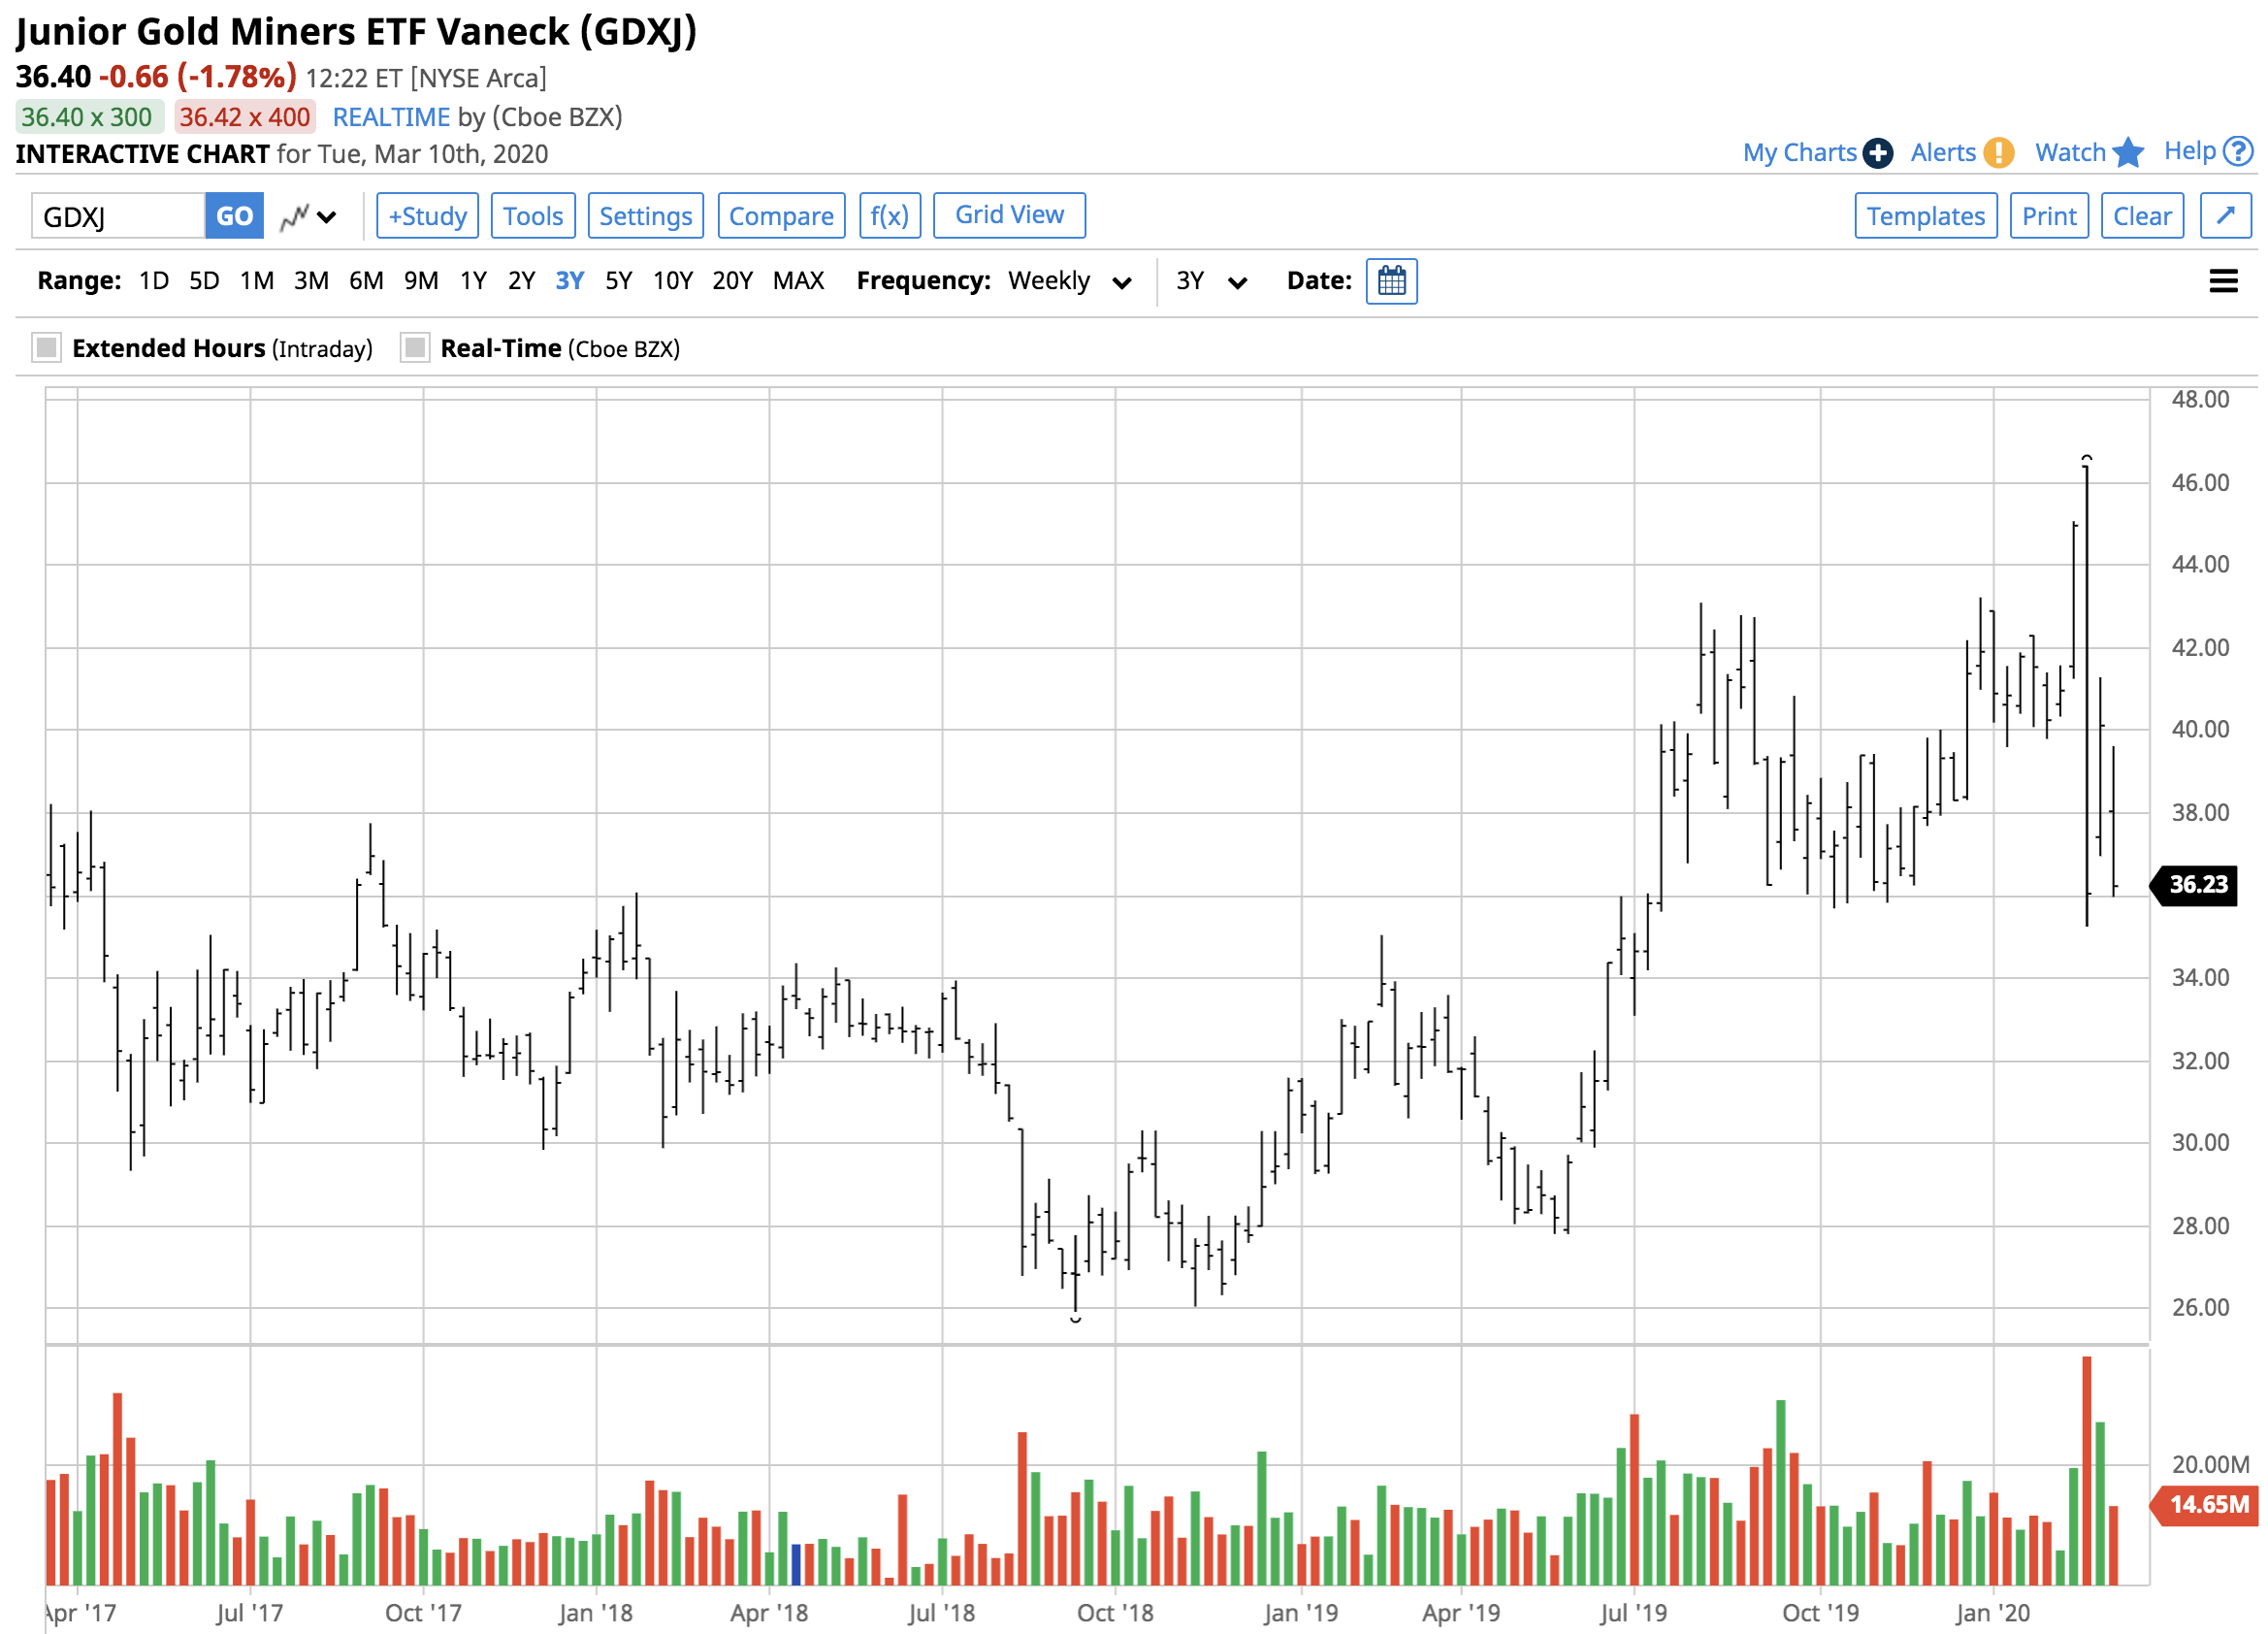Expand chart to full screen arrow
This screenshot has width=2268, height=1634.
(x=2225, y=216)
